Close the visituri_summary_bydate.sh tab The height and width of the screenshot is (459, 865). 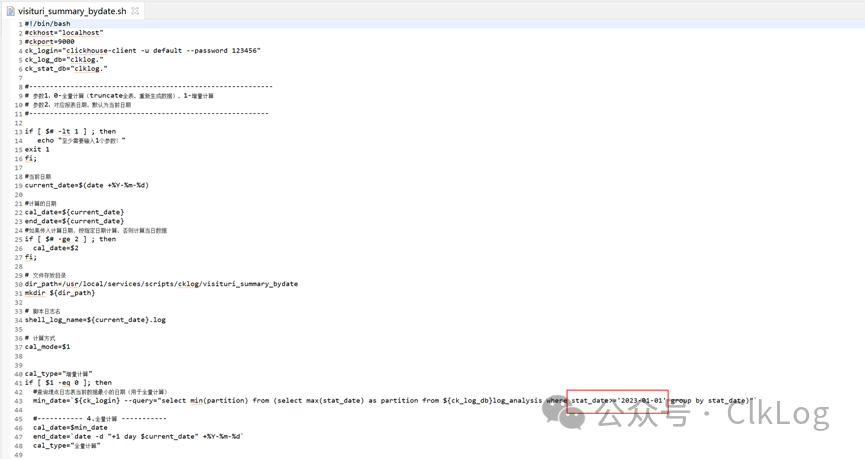coord(135,10)
